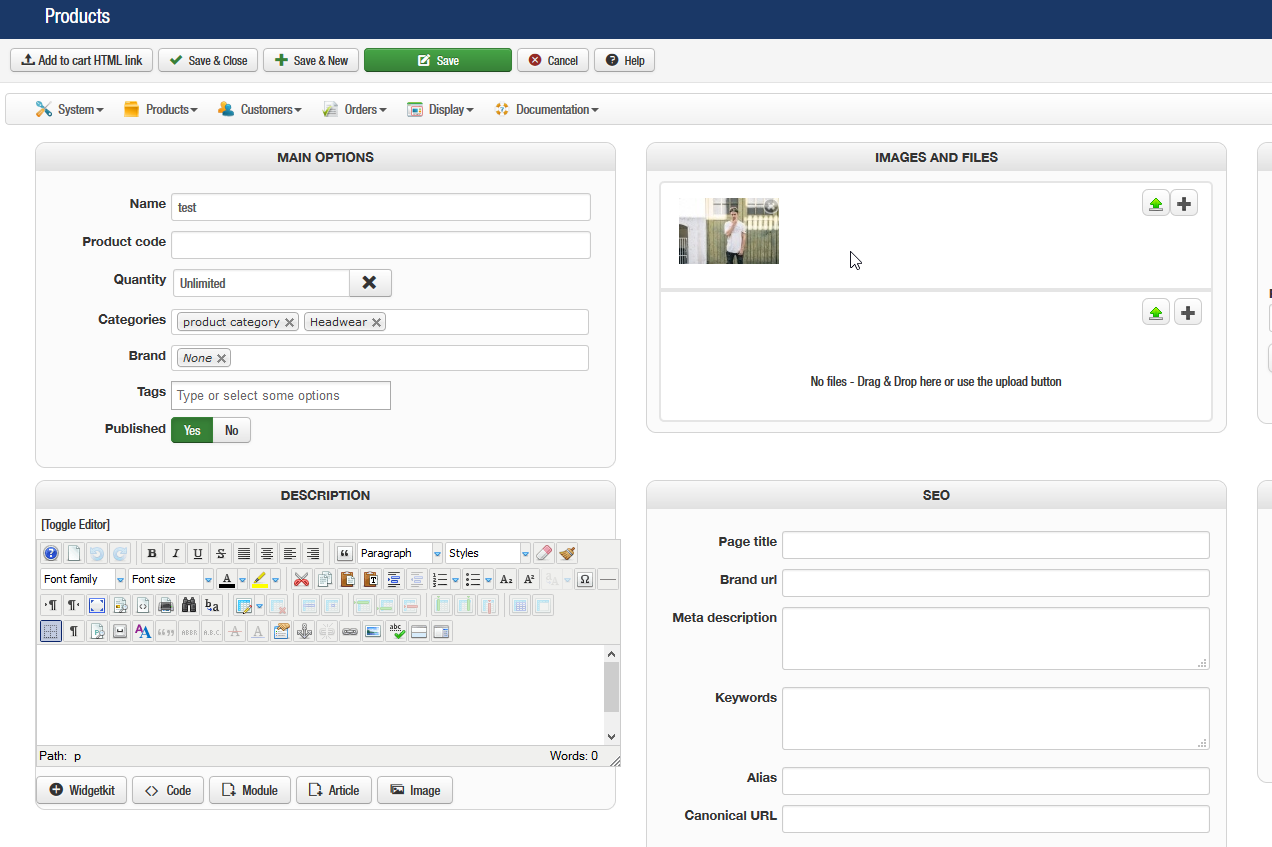Click the Print icon in editor

point(166,605)
